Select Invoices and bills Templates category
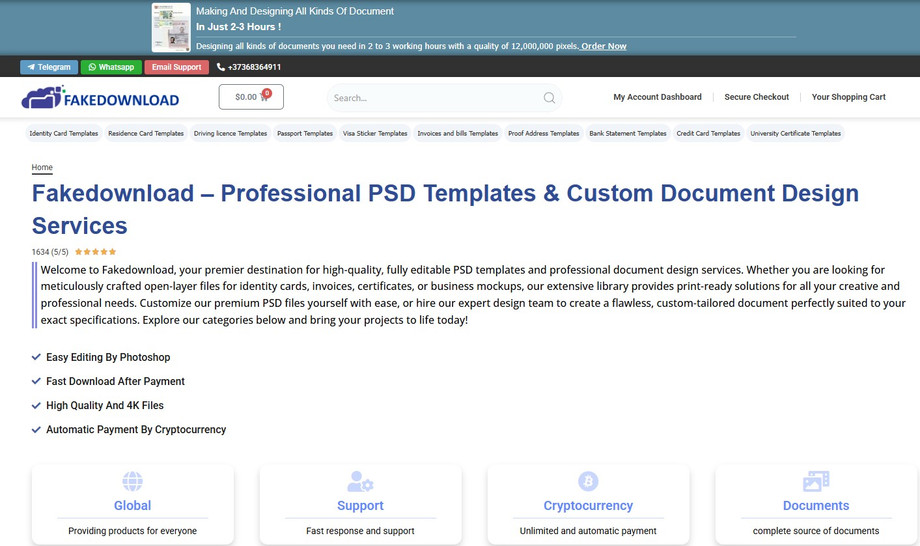The height and width of the screenshot is (546, 920). click(458, 133)
